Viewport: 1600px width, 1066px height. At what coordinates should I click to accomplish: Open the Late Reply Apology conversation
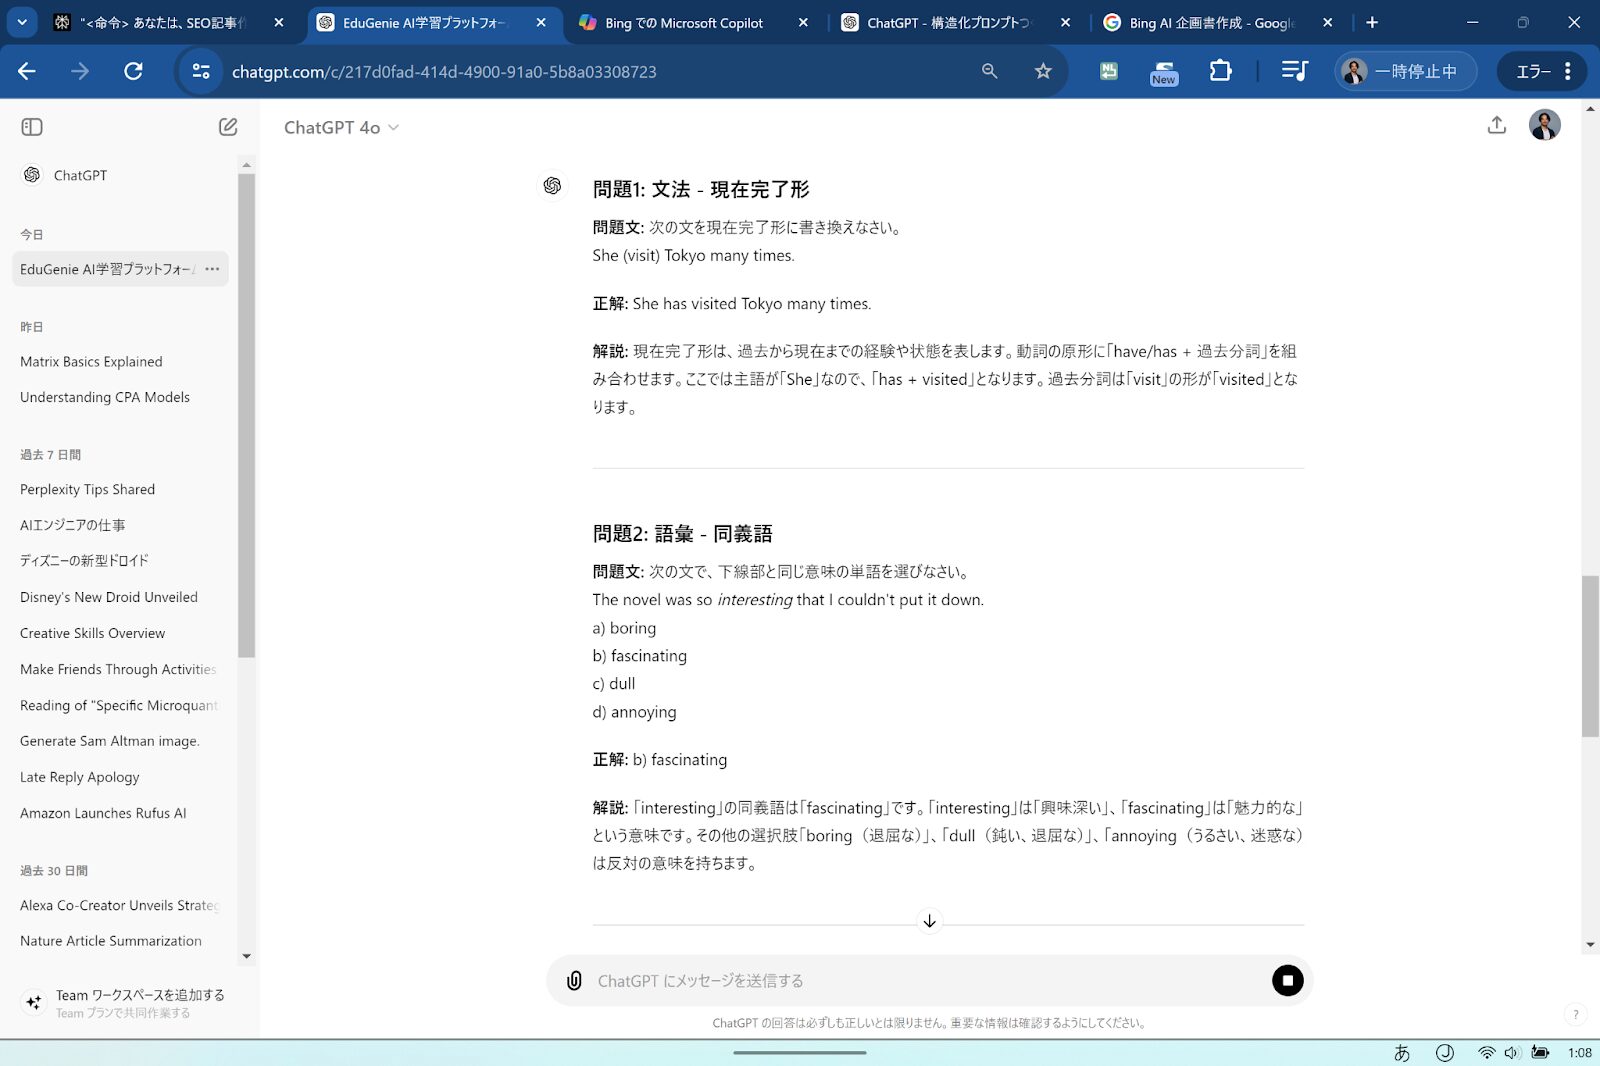[80, 777]
